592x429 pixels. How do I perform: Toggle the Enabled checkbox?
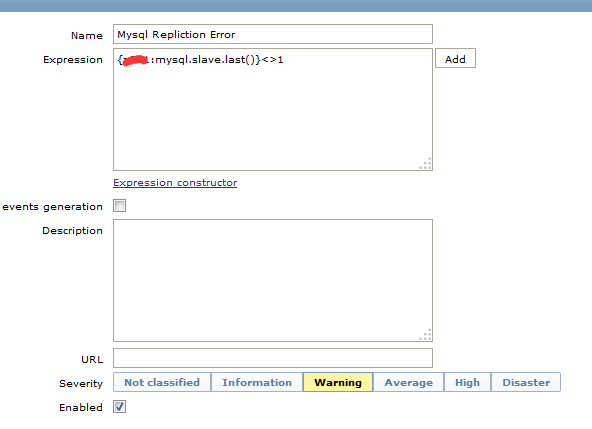(119, 407)
